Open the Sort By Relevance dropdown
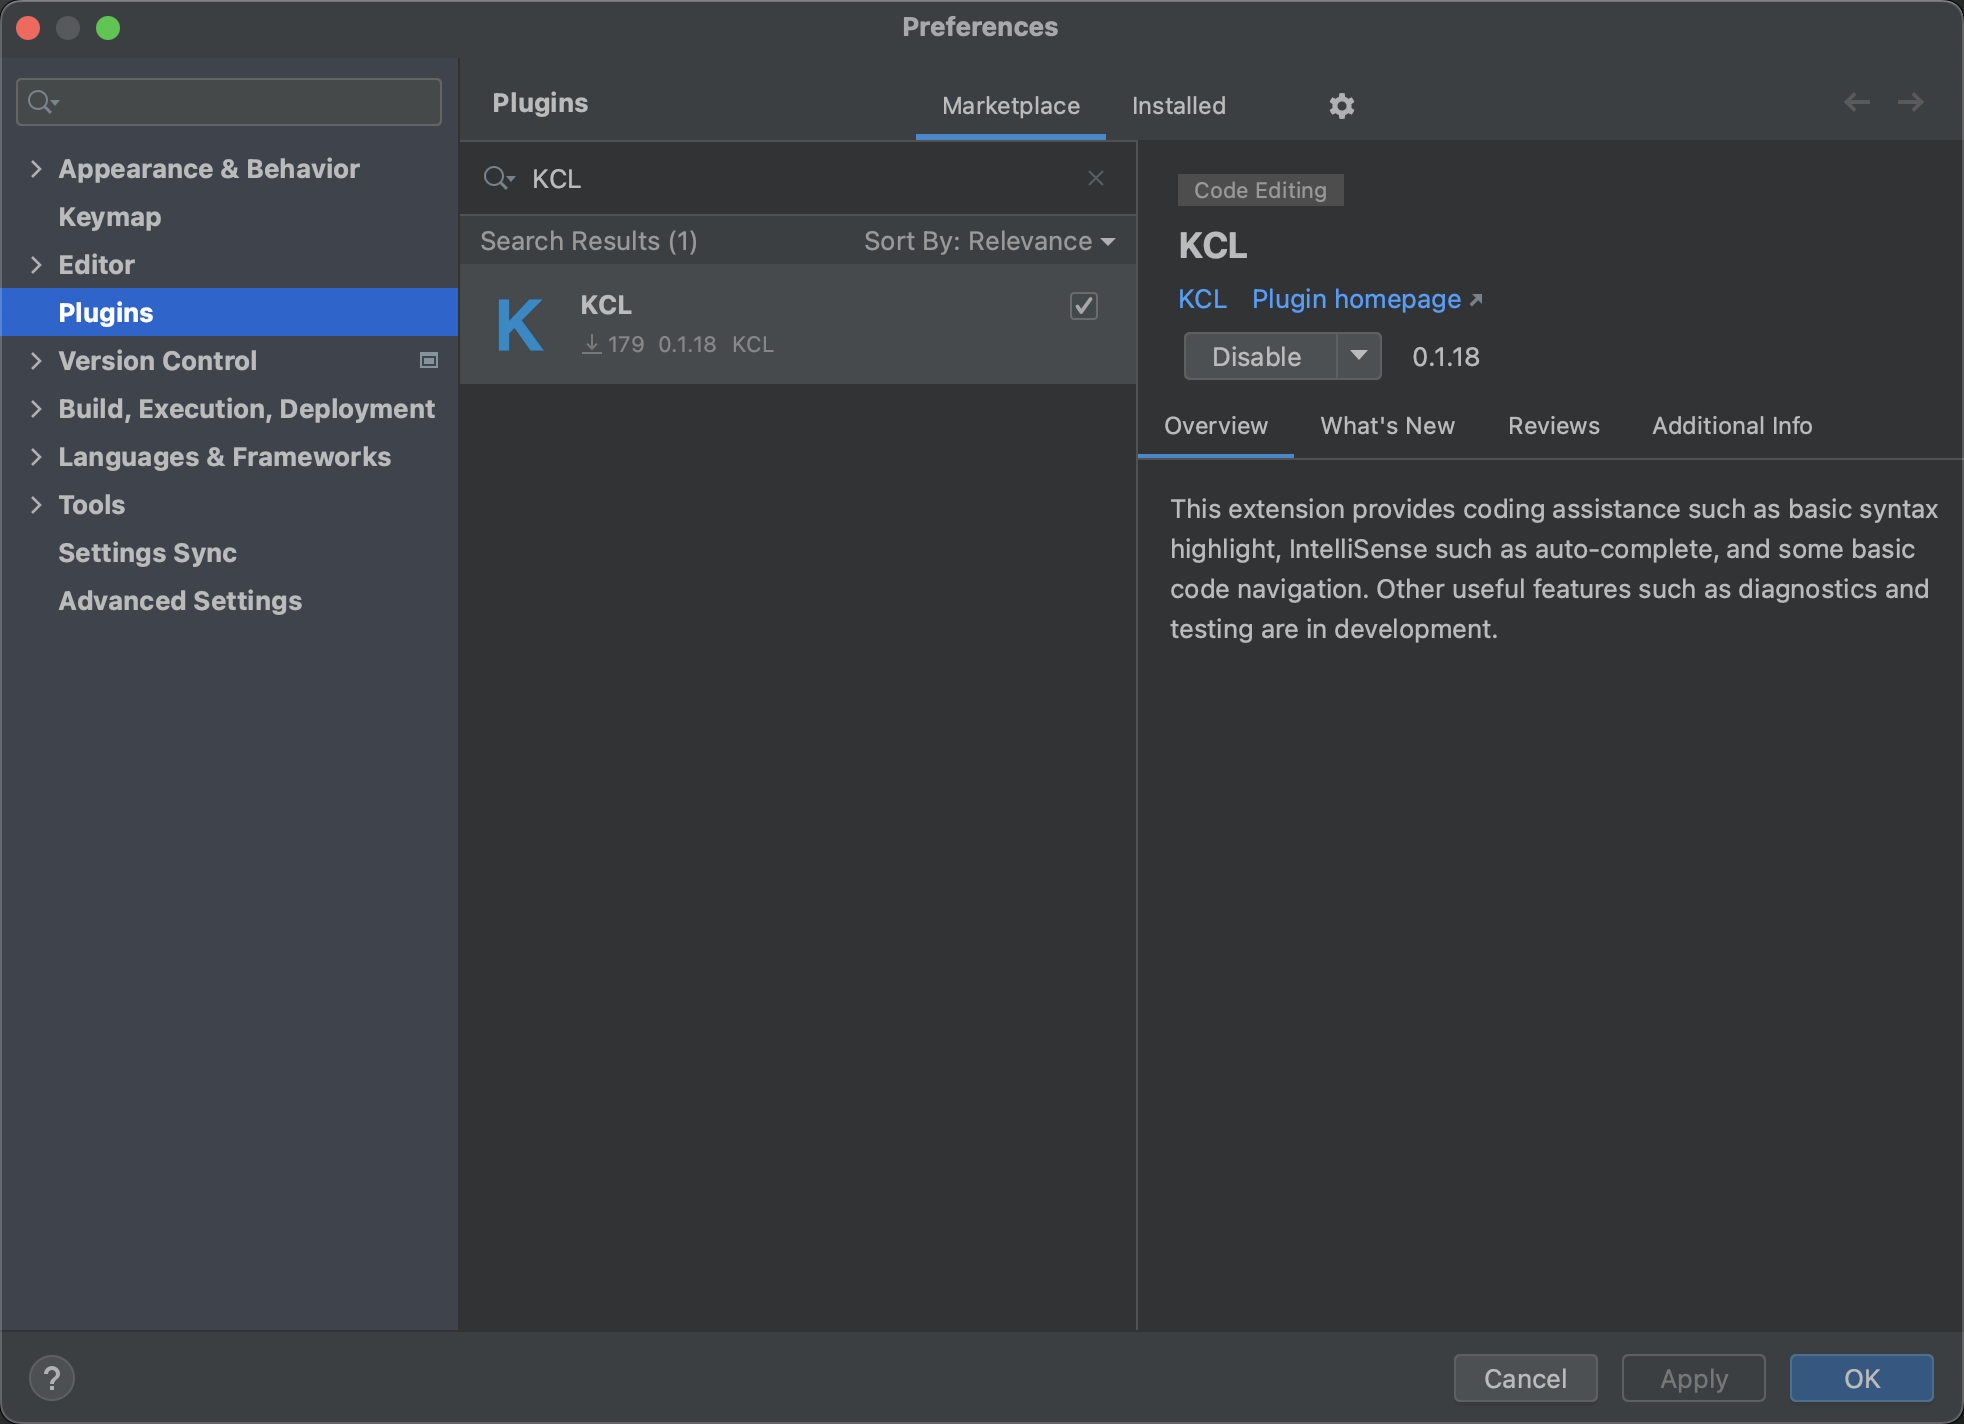The width and height of the screenshot is (1964, 1424). [990, 241]
